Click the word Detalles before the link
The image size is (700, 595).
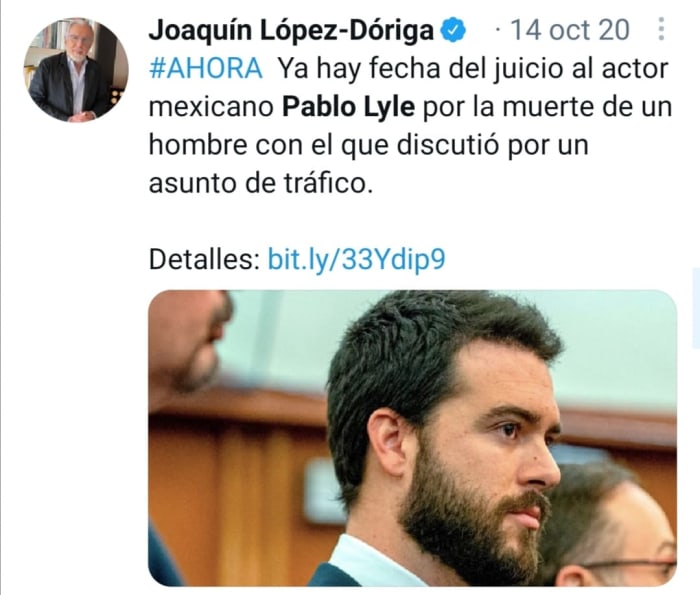(204, 259)
